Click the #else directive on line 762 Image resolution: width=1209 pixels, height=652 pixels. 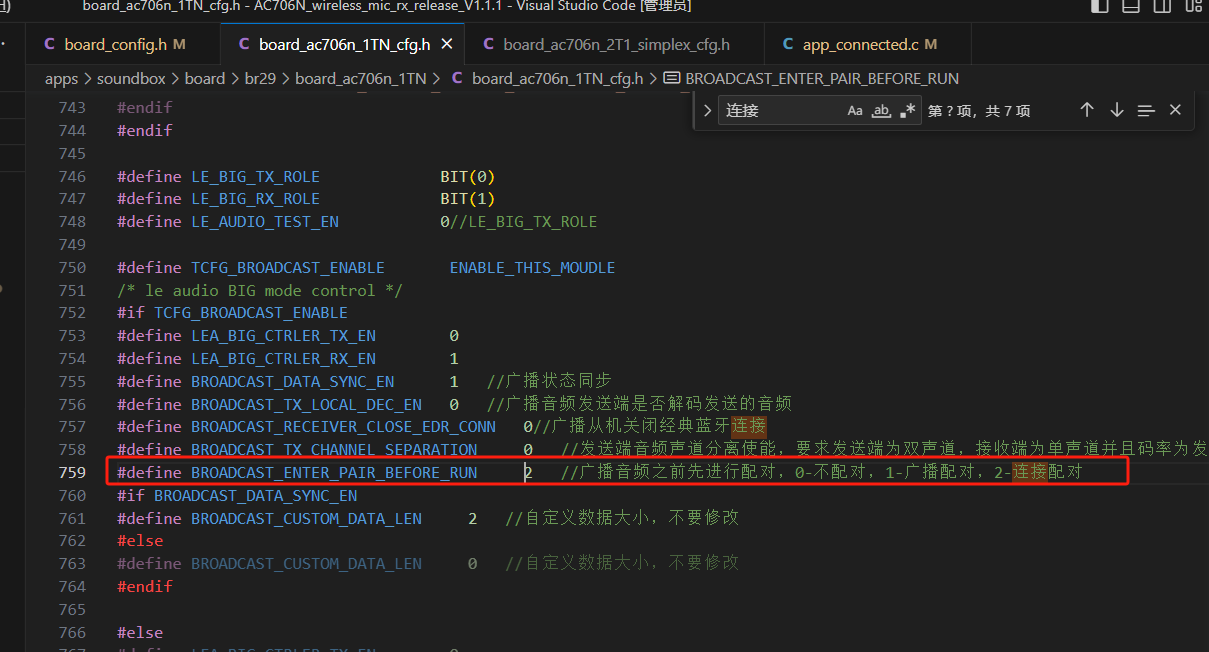[x=140, y=540]
